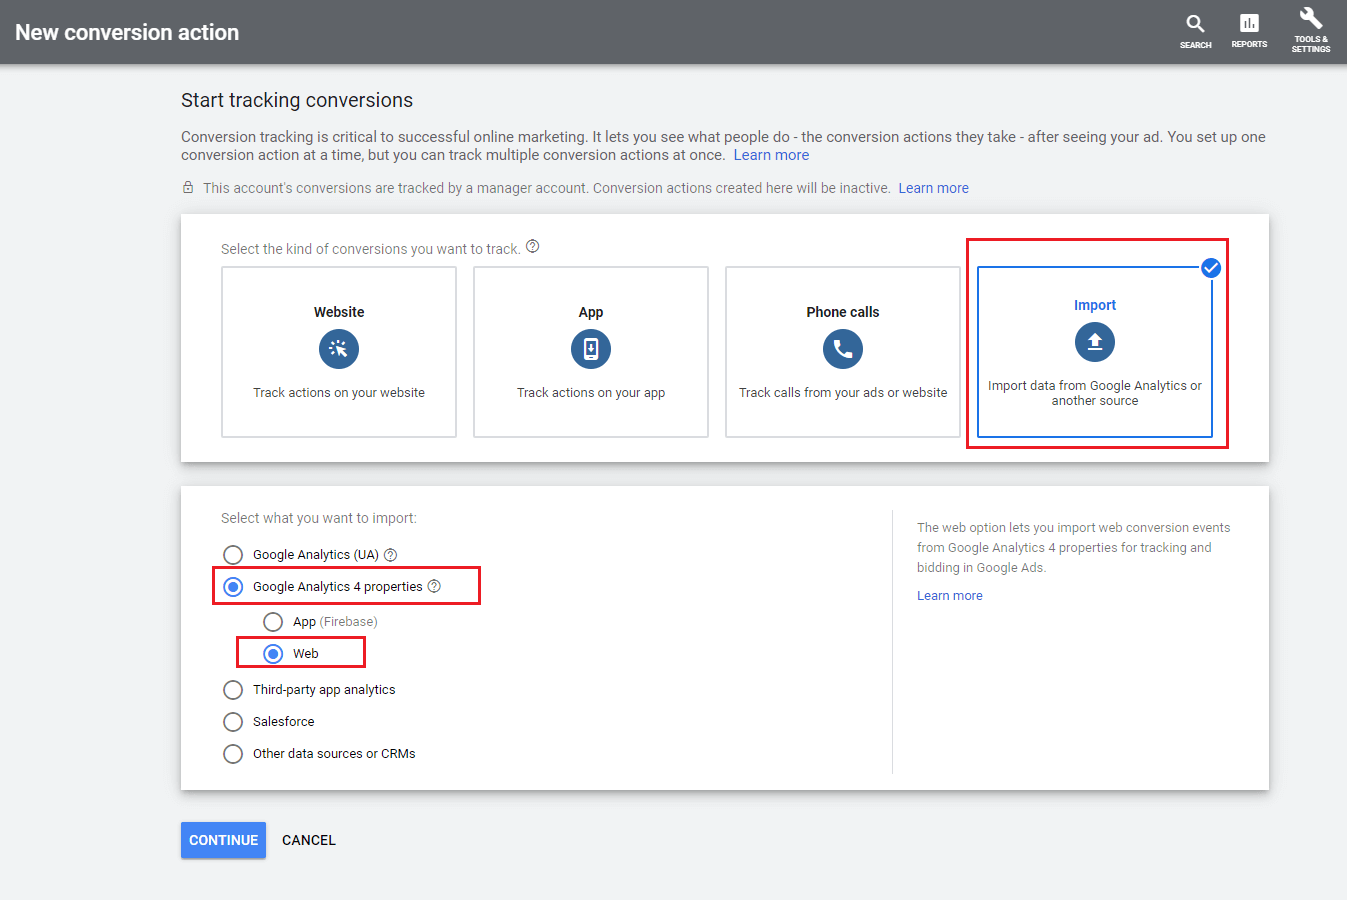This screenshot has width=1347, height=900.
Task: Select Other data sources or CRMs option
Action: tap(233, 754)
